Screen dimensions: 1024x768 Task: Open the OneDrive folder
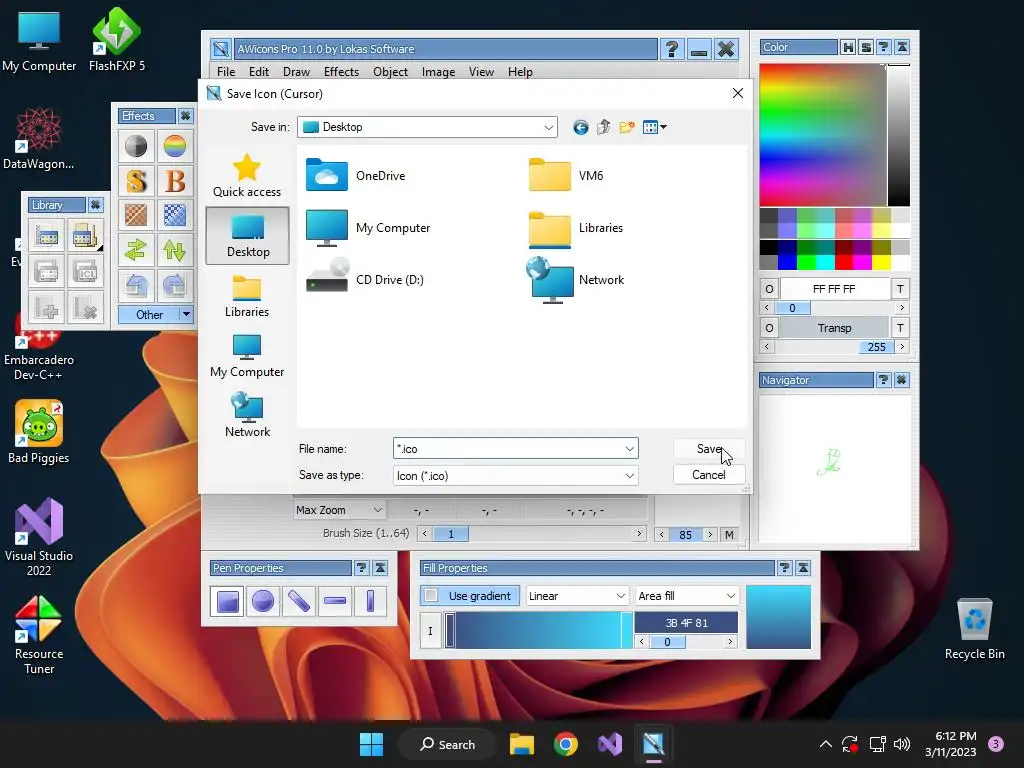click(356, 175)
